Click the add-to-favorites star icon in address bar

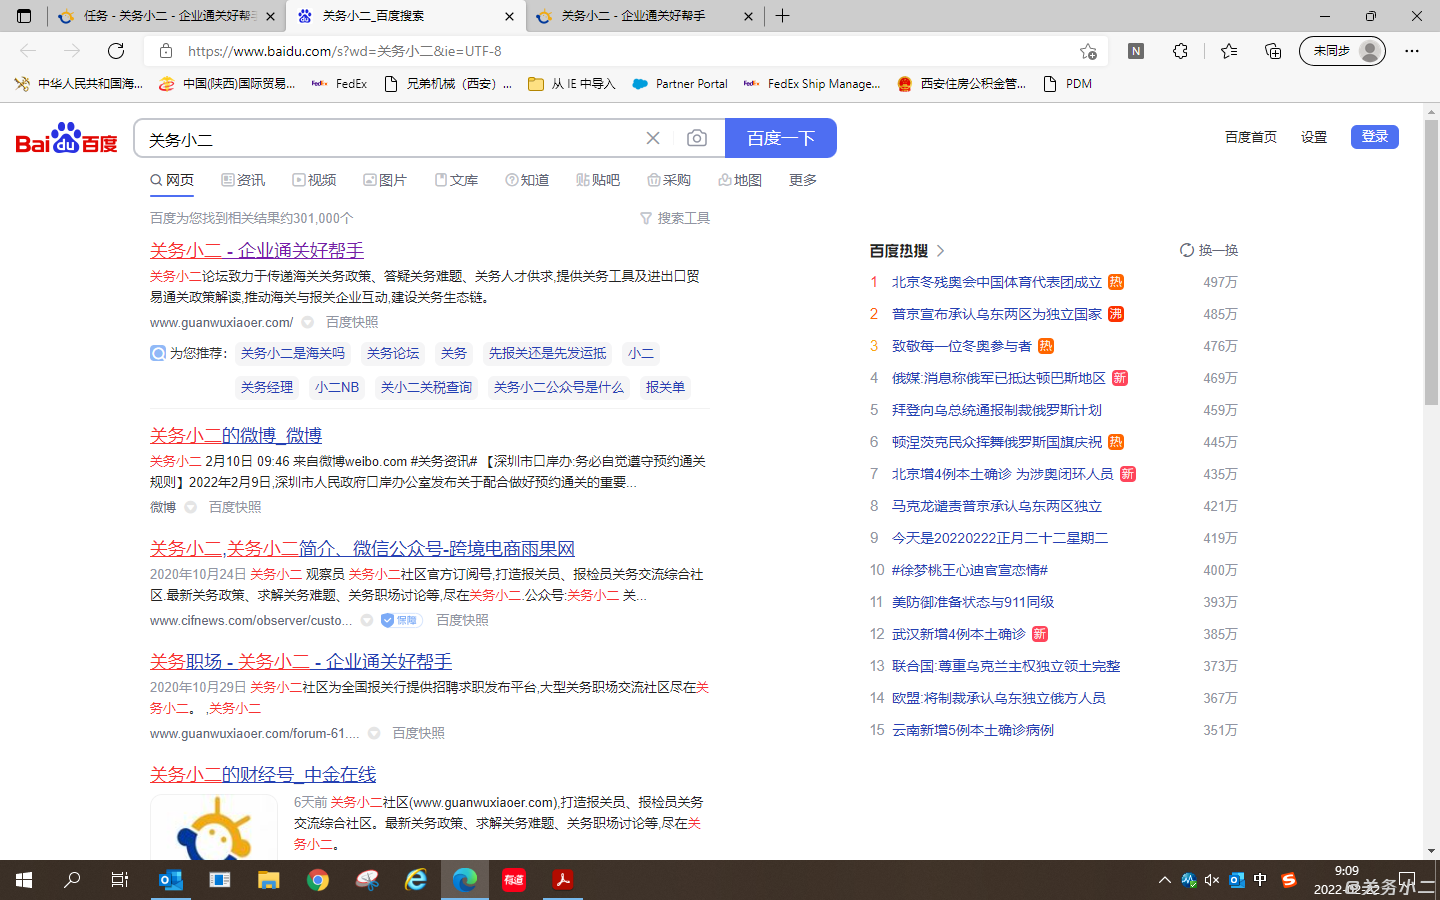1088,51
